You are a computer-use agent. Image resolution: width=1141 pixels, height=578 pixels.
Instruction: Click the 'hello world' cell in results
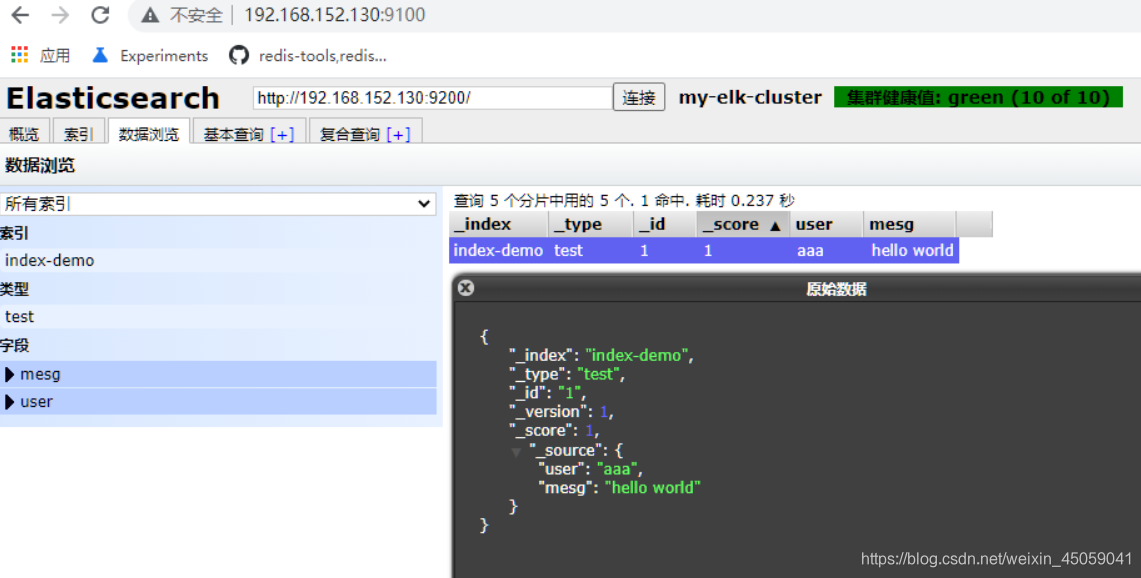point(913,250)
